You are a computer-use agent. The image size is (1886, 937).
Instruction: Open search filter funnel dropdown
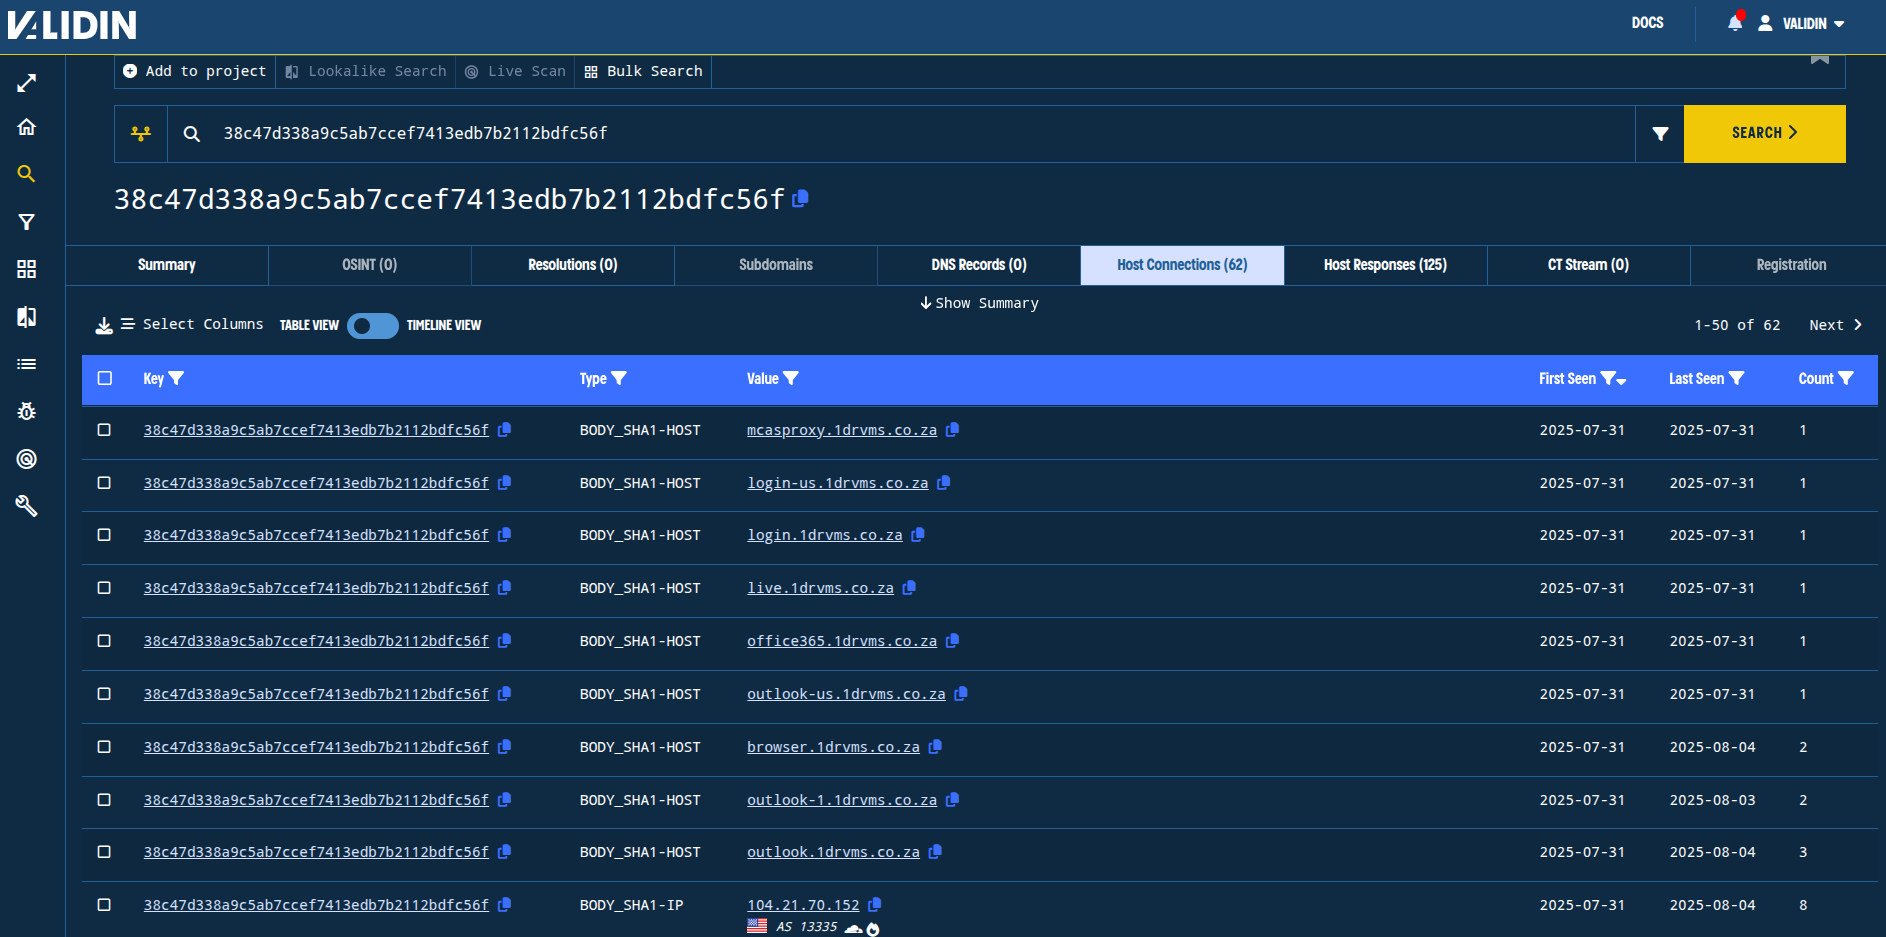[1660, 133]
